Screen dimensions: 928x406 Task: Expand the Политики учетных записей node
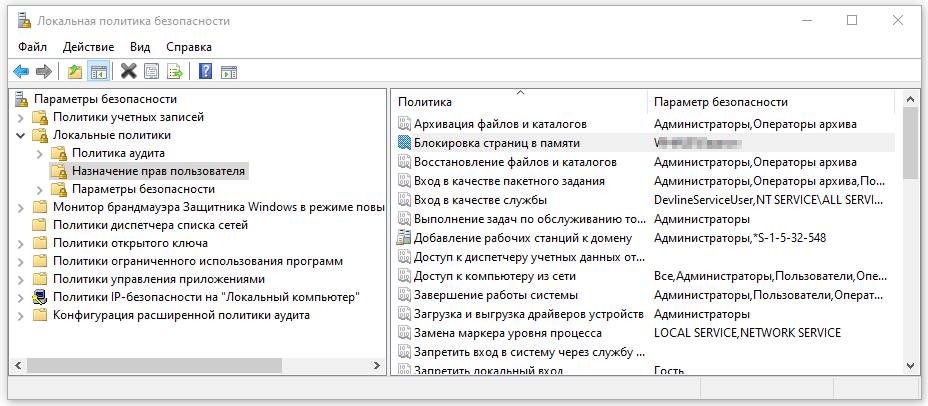21,117
